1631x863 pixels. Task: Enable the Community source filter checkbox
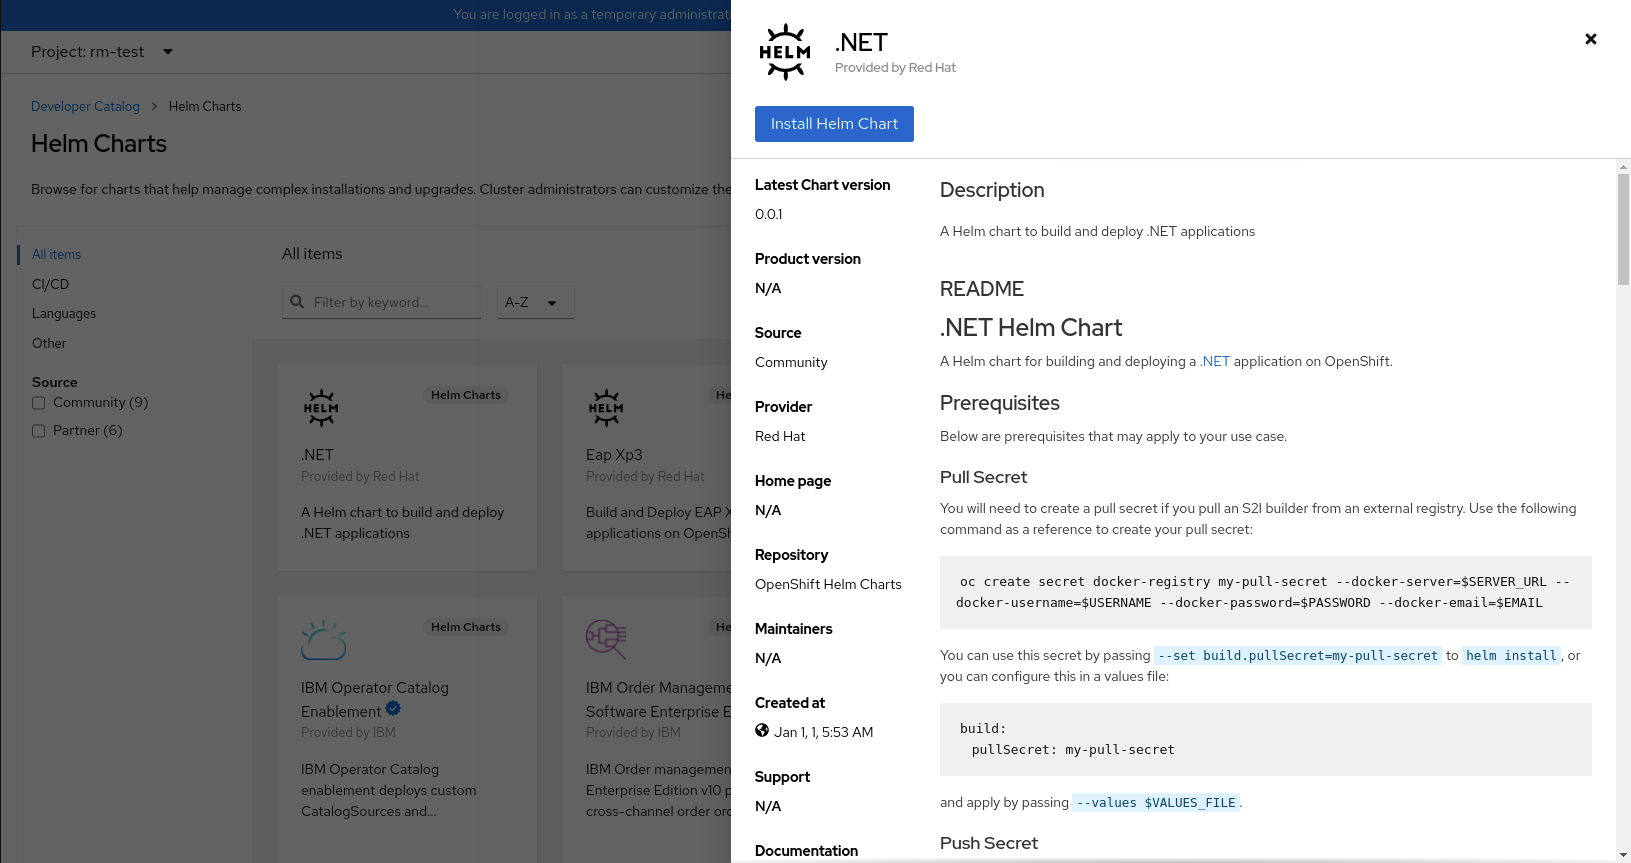(39, 403)
